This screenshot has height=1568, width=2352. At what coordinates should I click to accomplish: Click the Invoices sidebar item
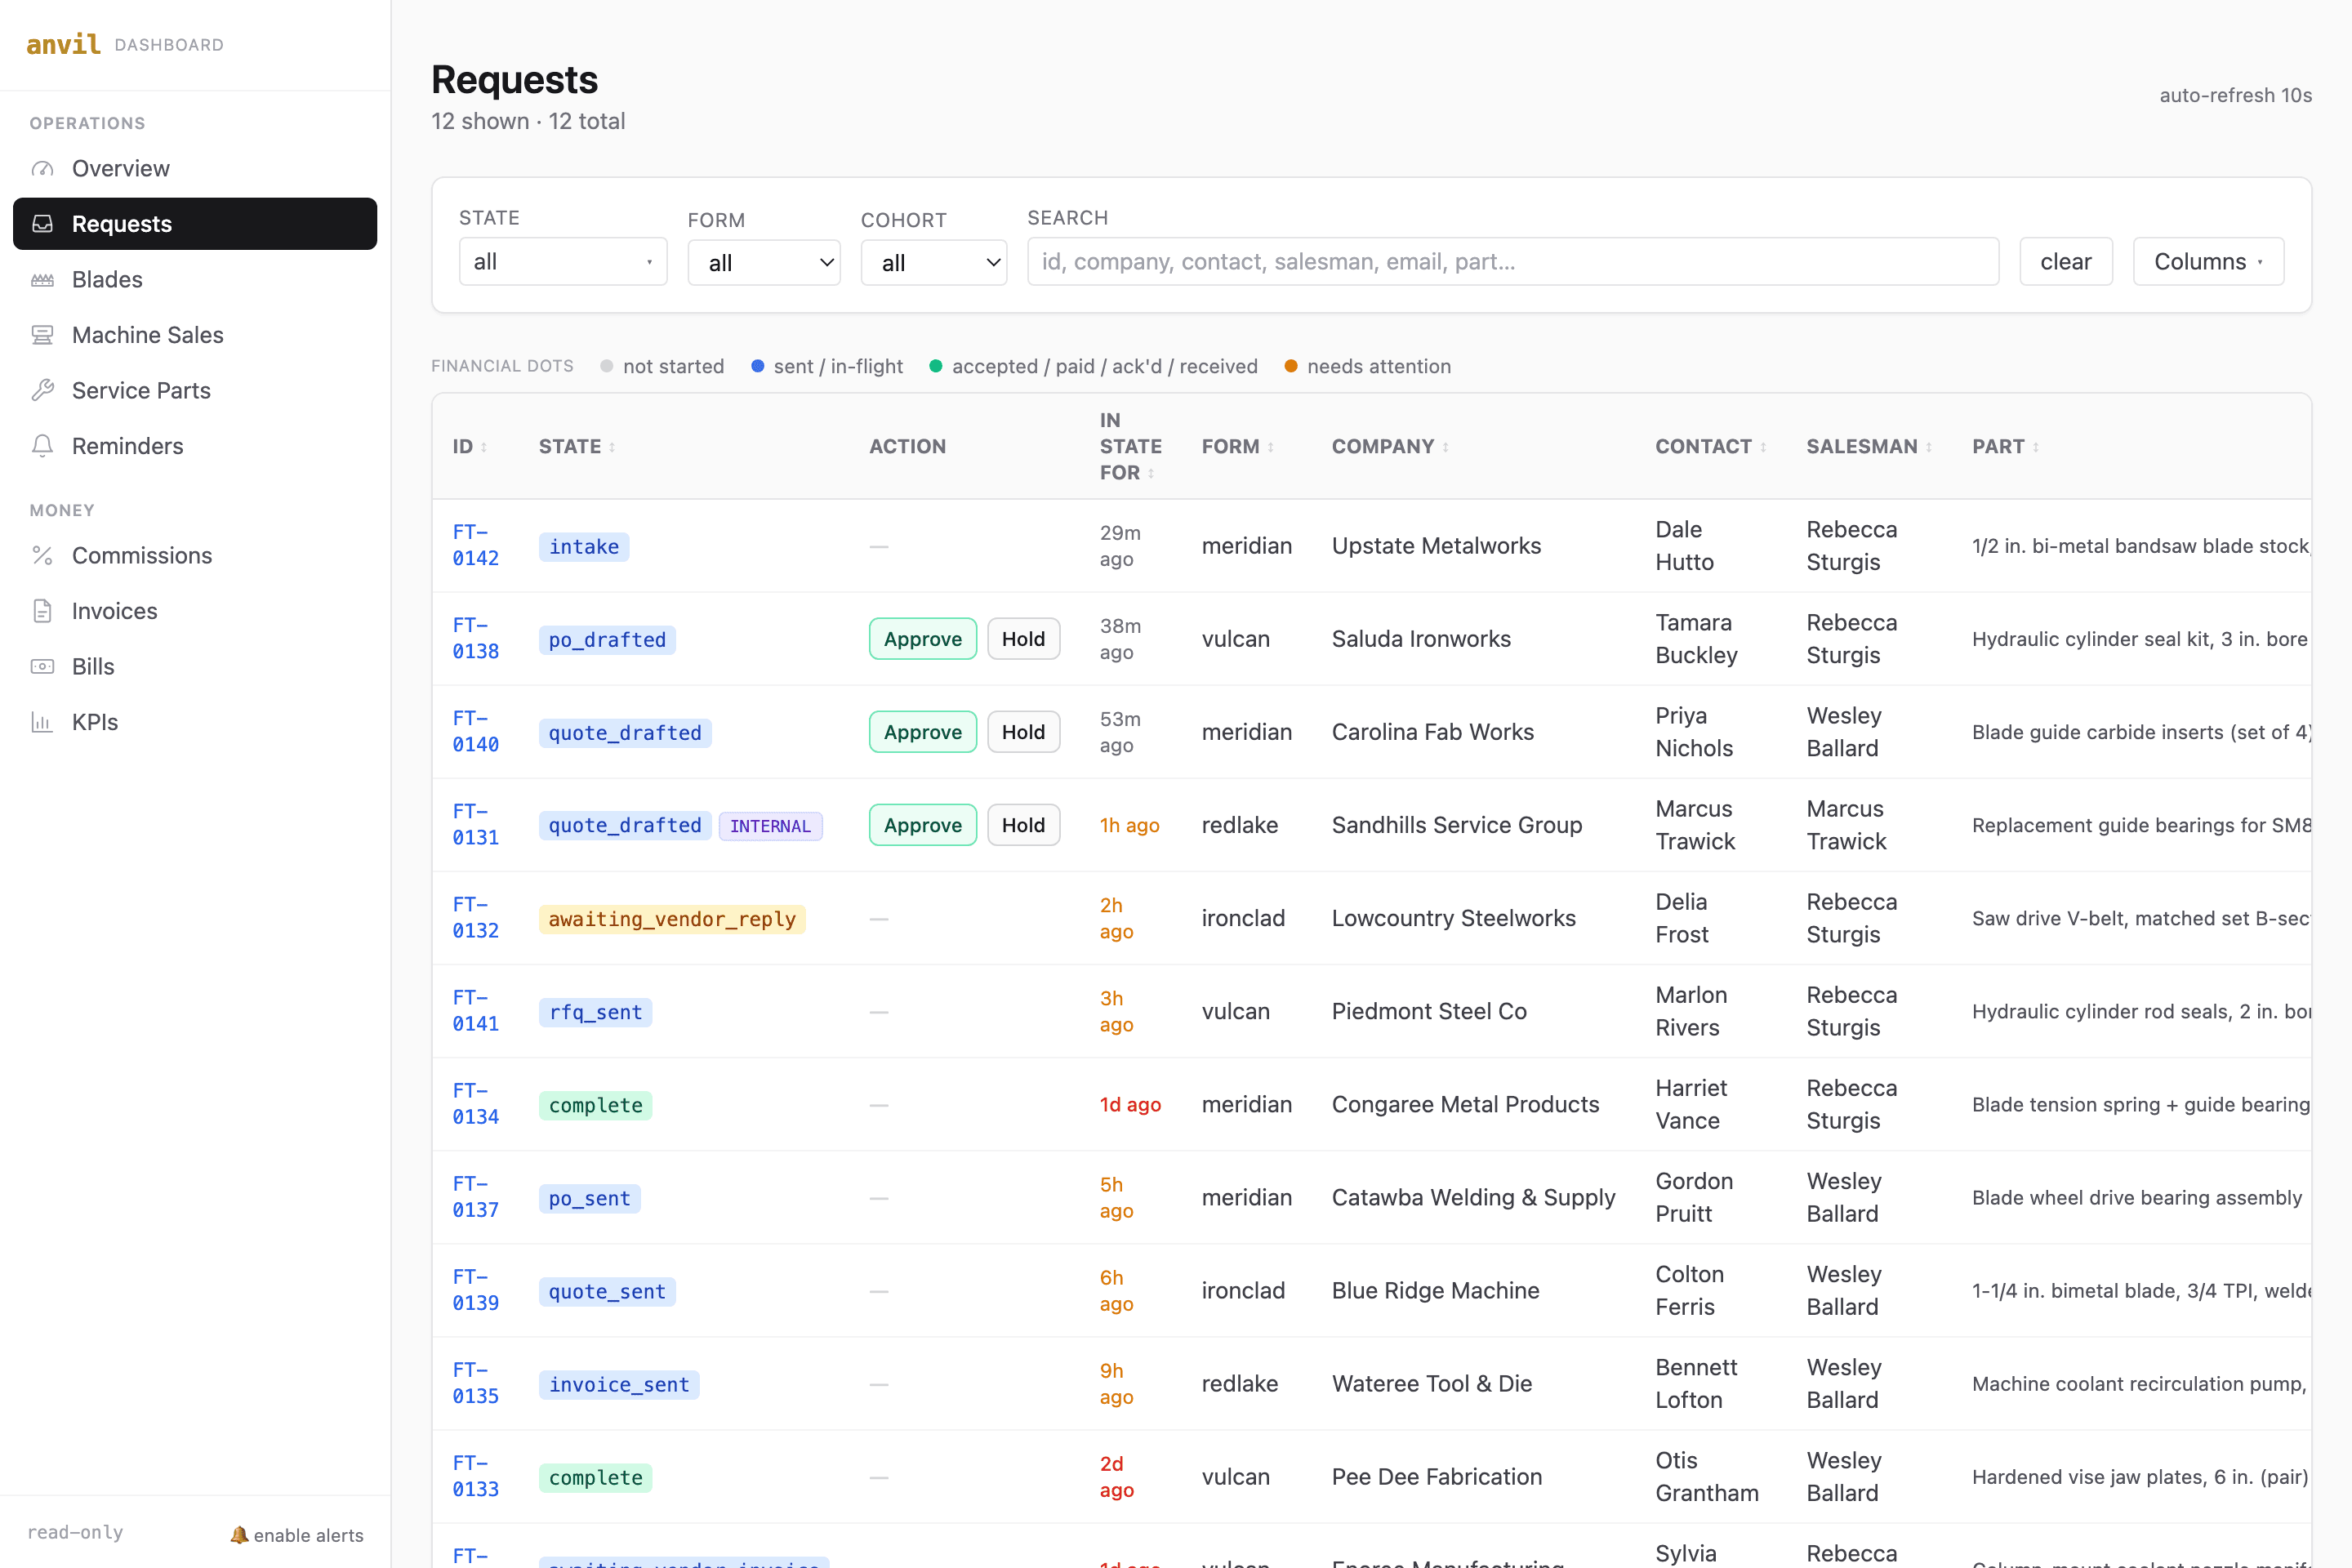[195, 611]
